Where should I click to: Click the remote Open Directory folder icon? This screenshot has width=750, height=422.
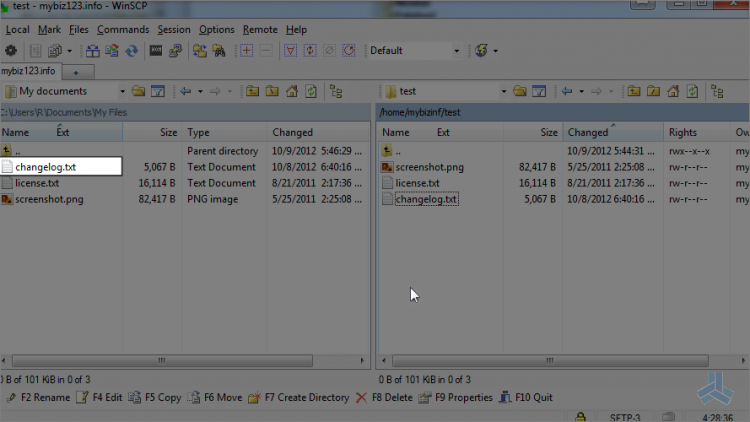pyautogui.click(x=519, y=91)
